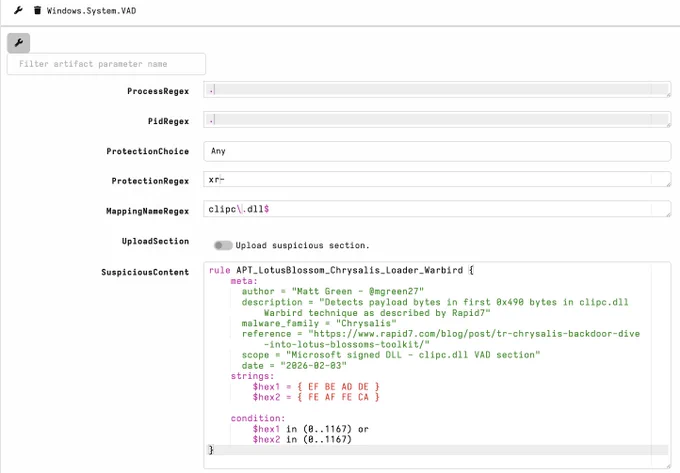680x473 pixels.
Task: Place cursor on the $hex1 string definition line
Action: (316, 386)
